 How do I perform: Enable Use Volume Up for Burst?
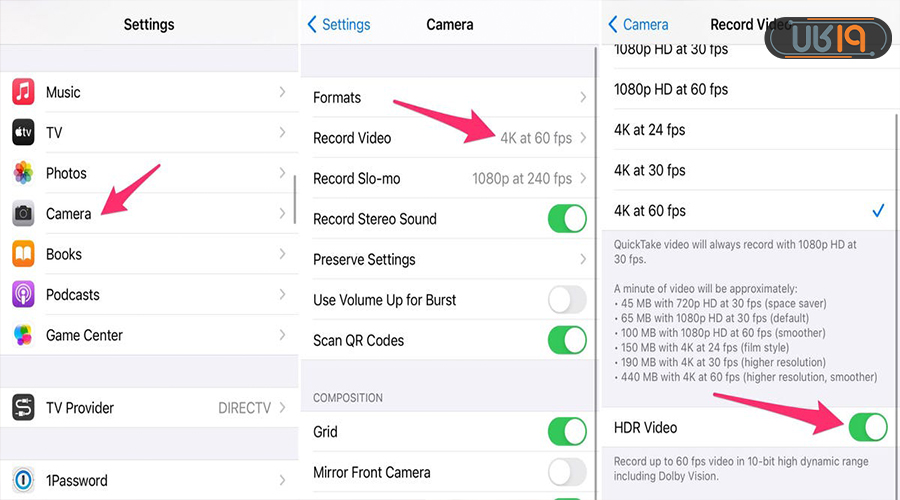[x=567, y=300]
